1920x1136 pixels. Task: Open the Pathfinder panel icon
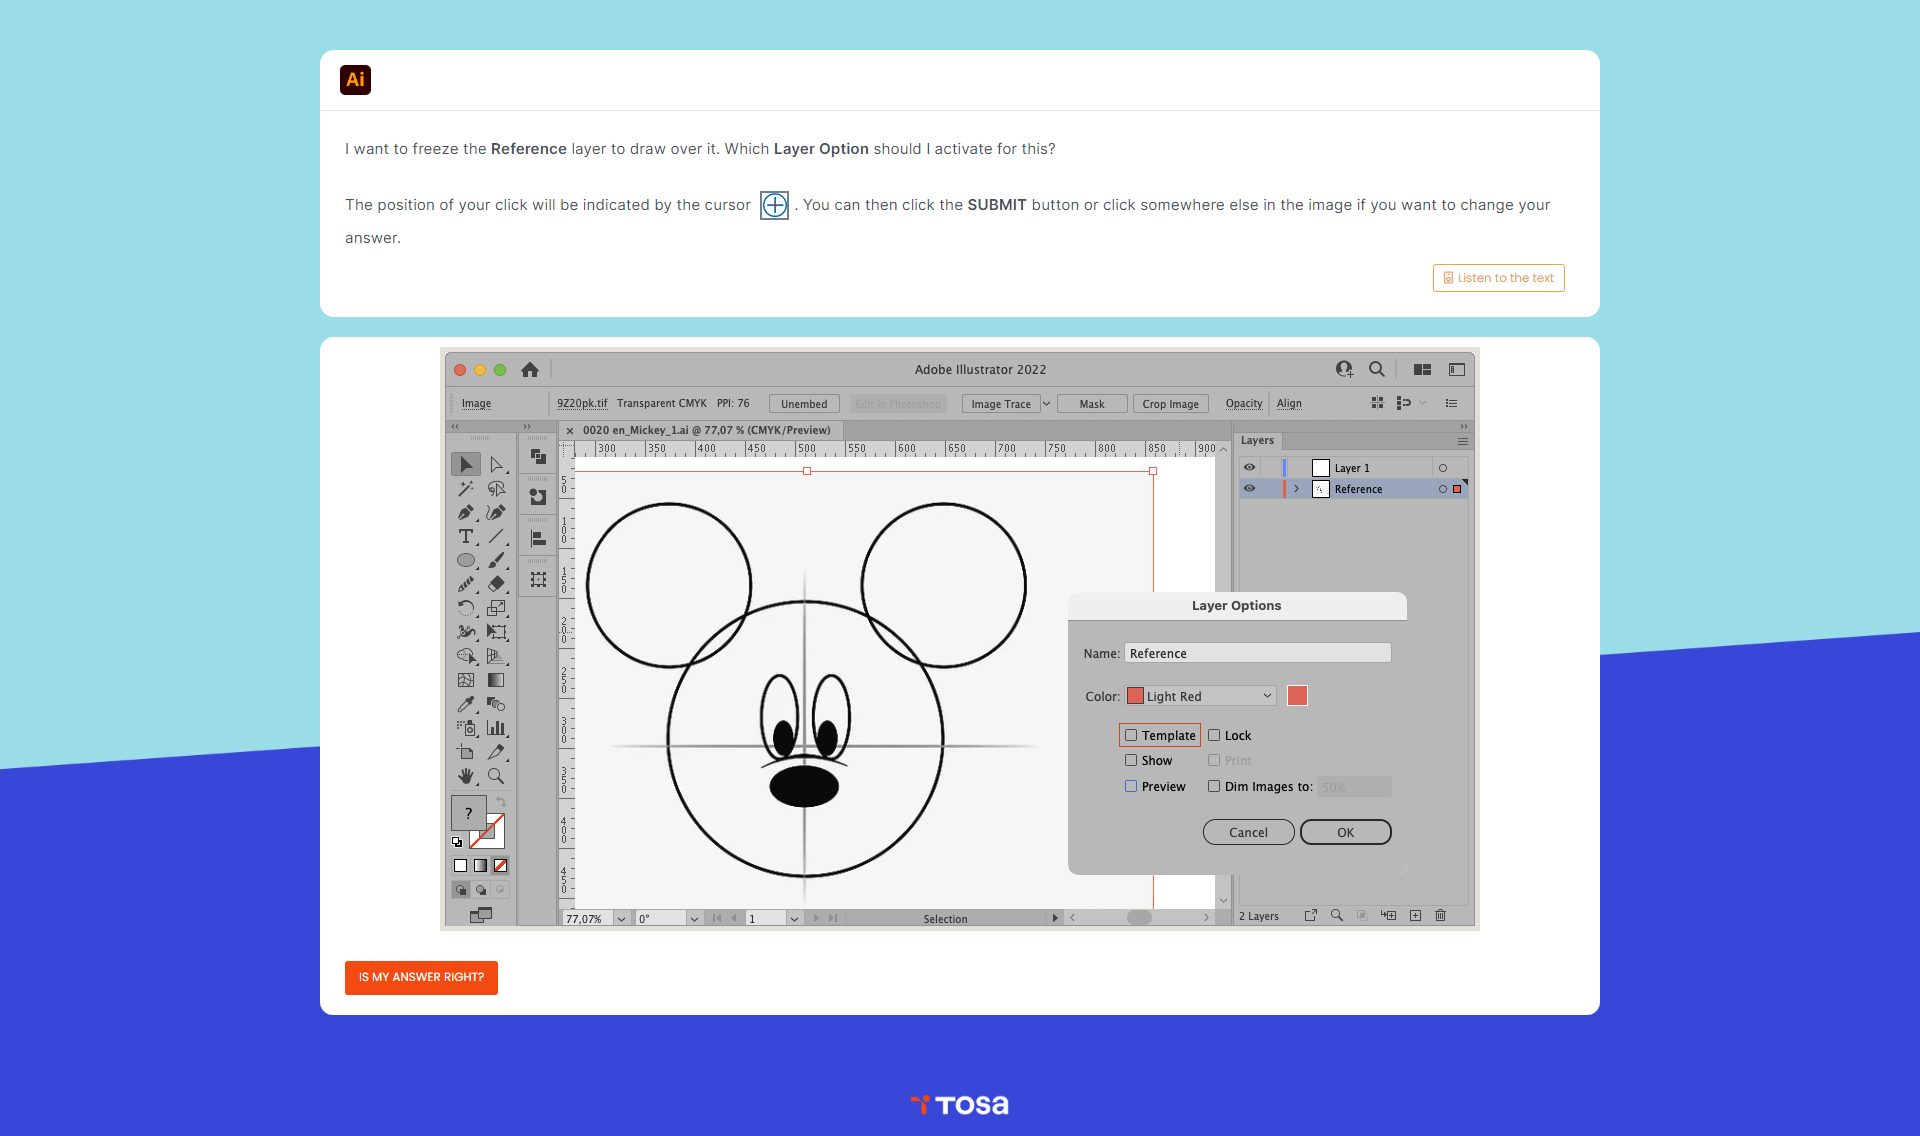pyautogui.click(x=538, y=457)
